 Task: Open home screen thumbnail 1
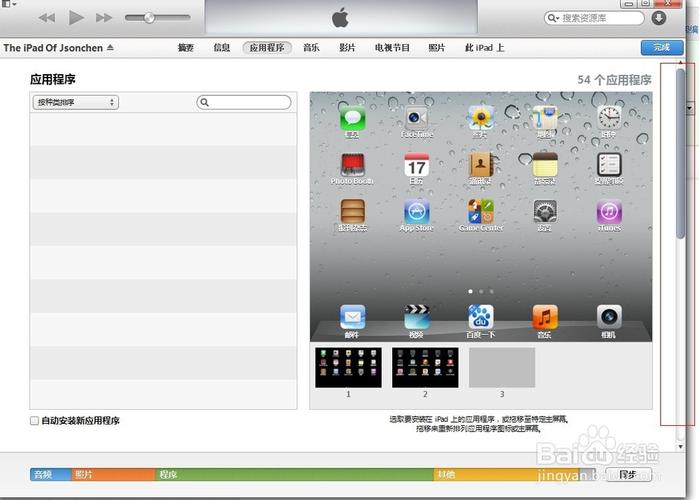pyautogui.click(x=349, y=368)
